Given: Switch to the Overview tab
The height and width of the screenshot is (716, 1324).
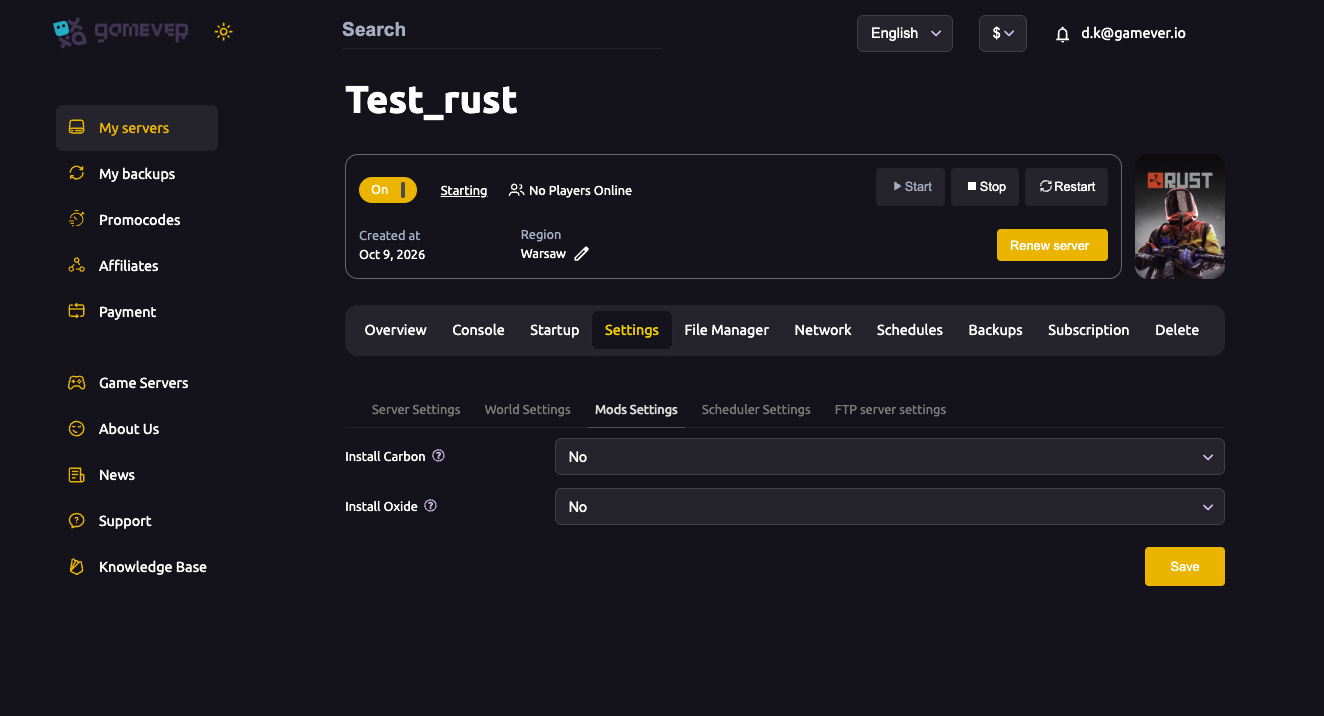Looking at the screenshot, I should tap(395, 330).
